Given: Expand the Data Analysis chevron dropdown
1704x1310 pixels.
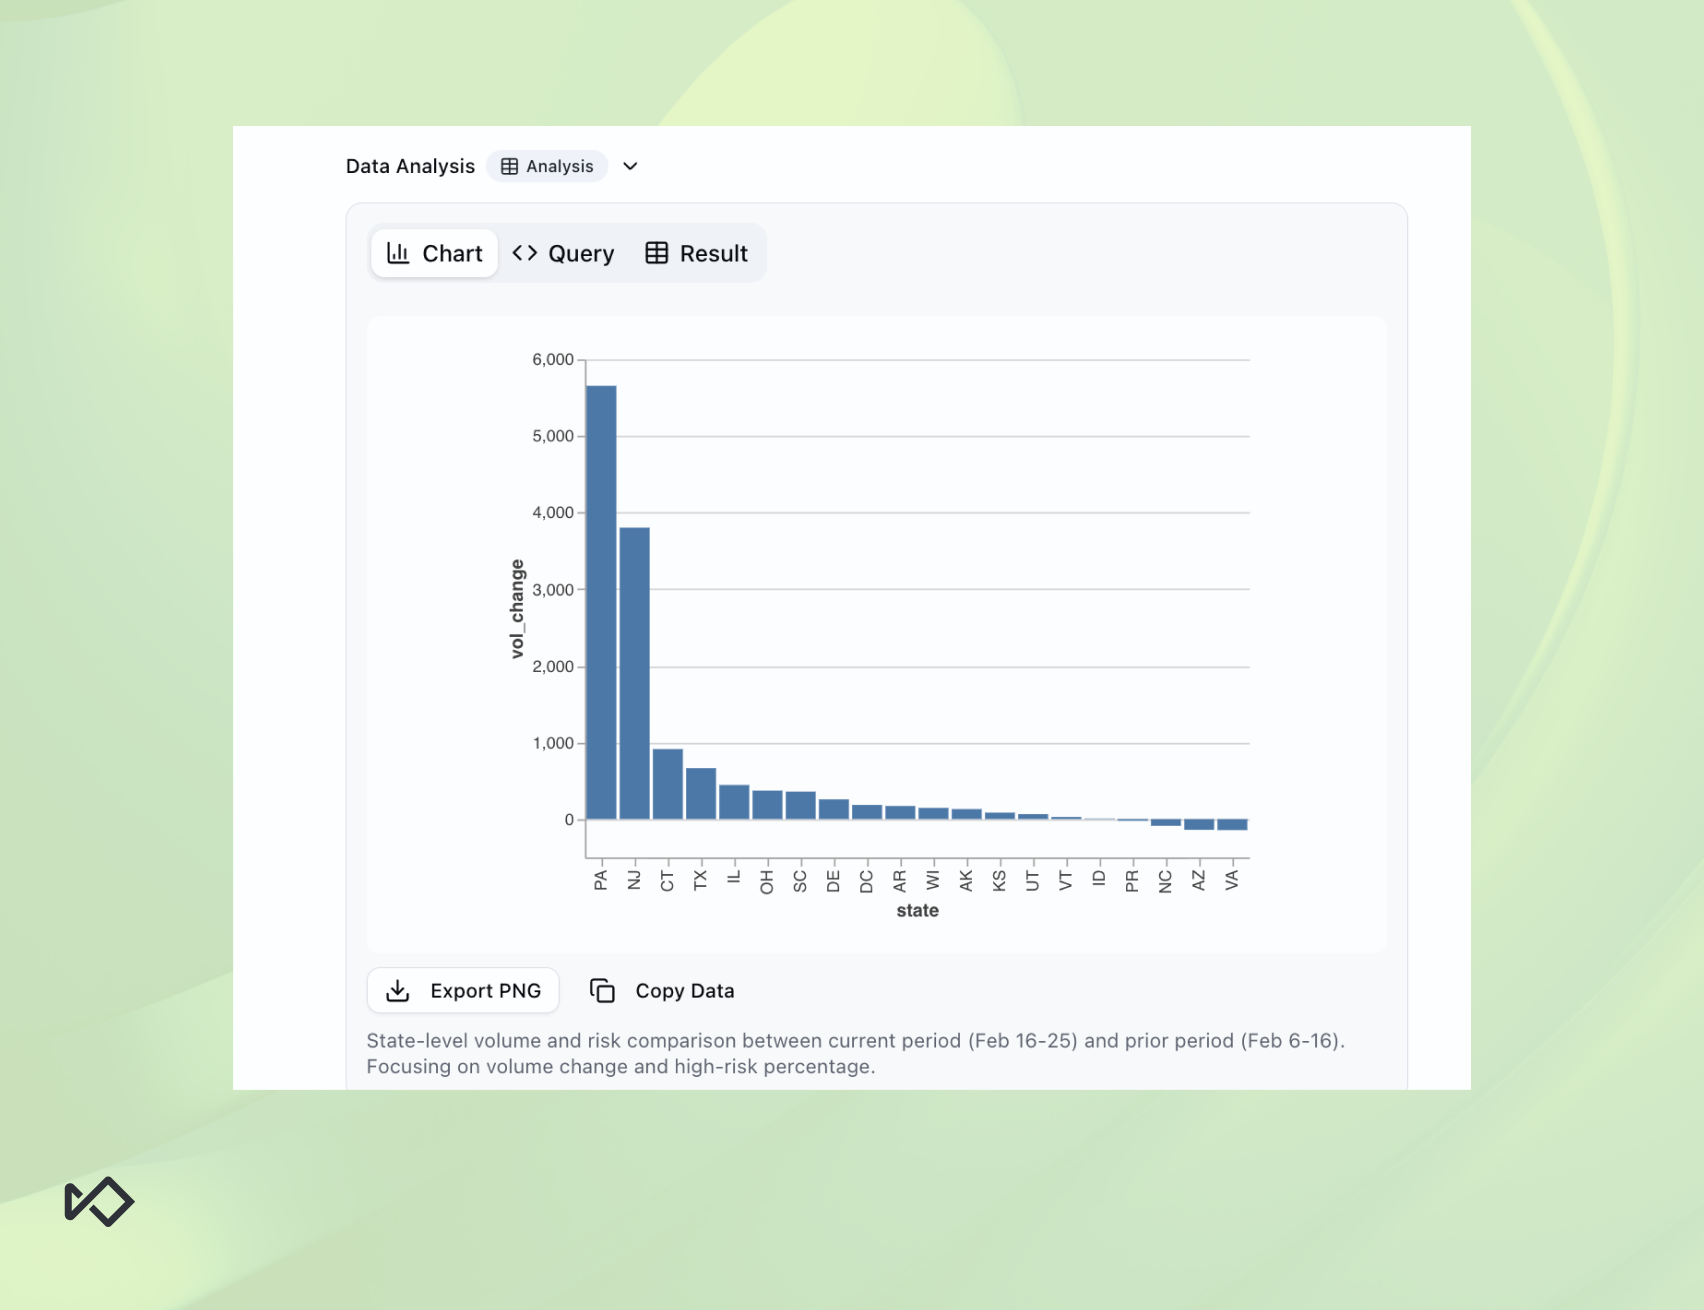Looking at the screenshot, I should click(630, 166).
